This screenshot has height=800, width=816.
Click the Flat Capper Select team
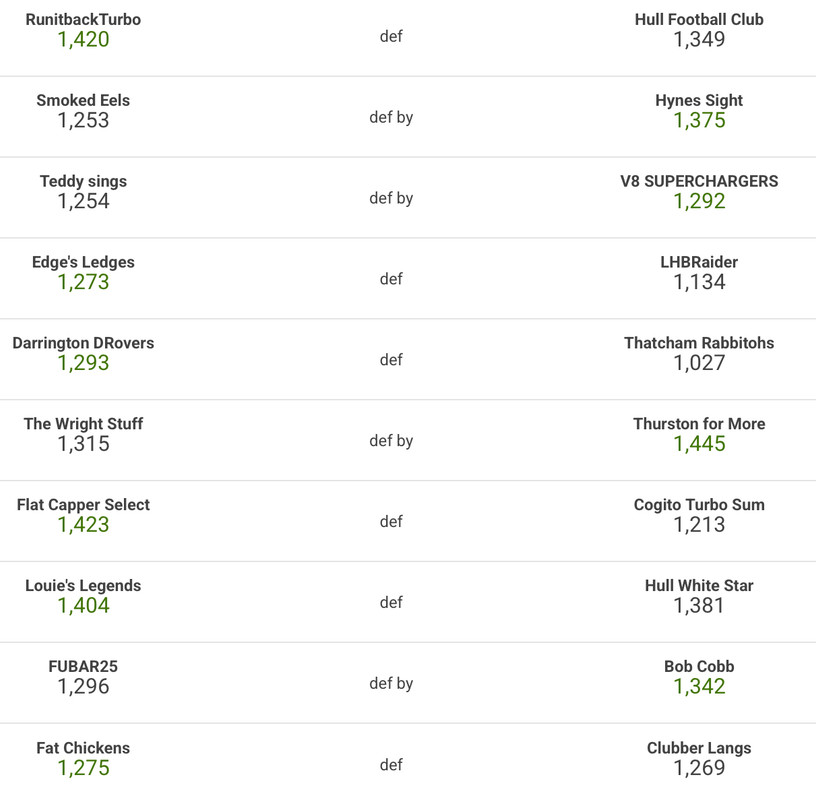click(83, 505)
